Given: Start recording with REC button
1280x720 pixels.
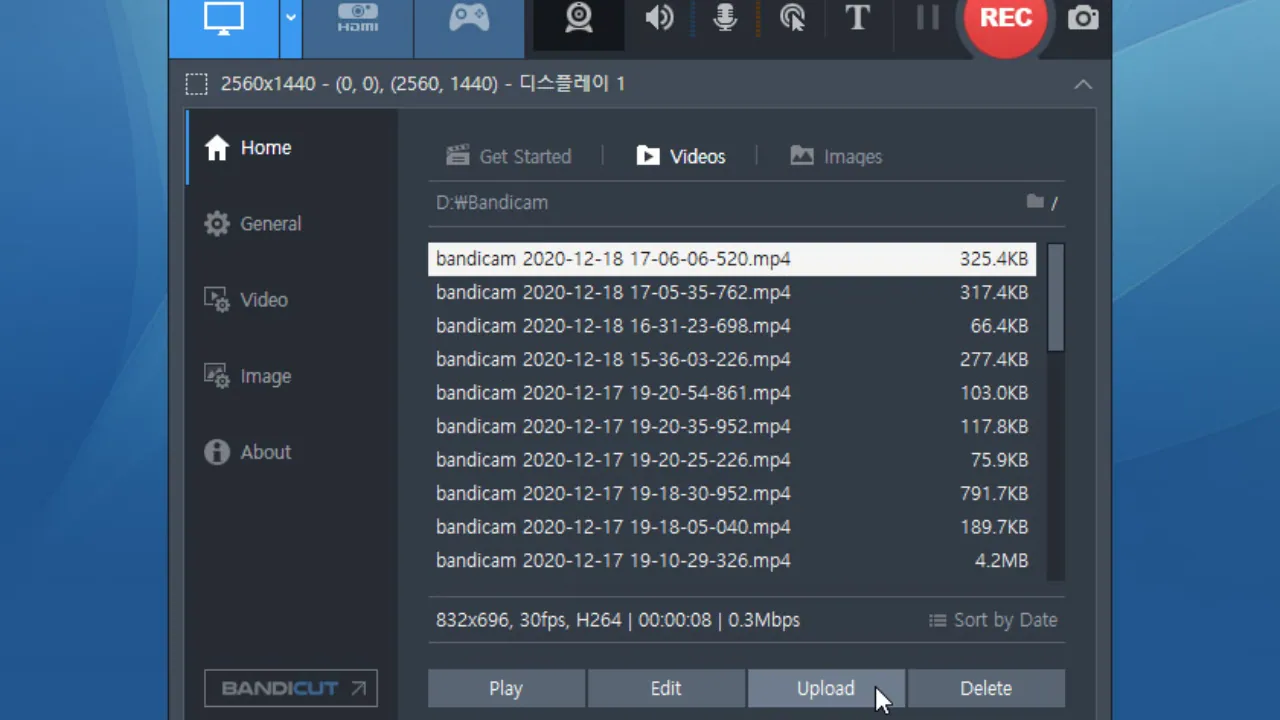Looking at the screenshot, I should [1005, 19].
